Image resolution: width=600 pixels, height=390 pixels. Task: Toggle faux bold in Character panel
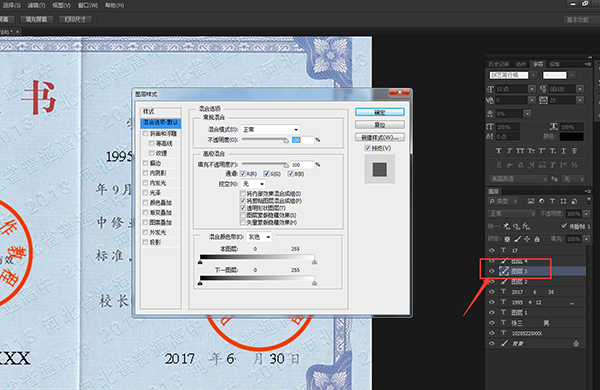point(498,151)
